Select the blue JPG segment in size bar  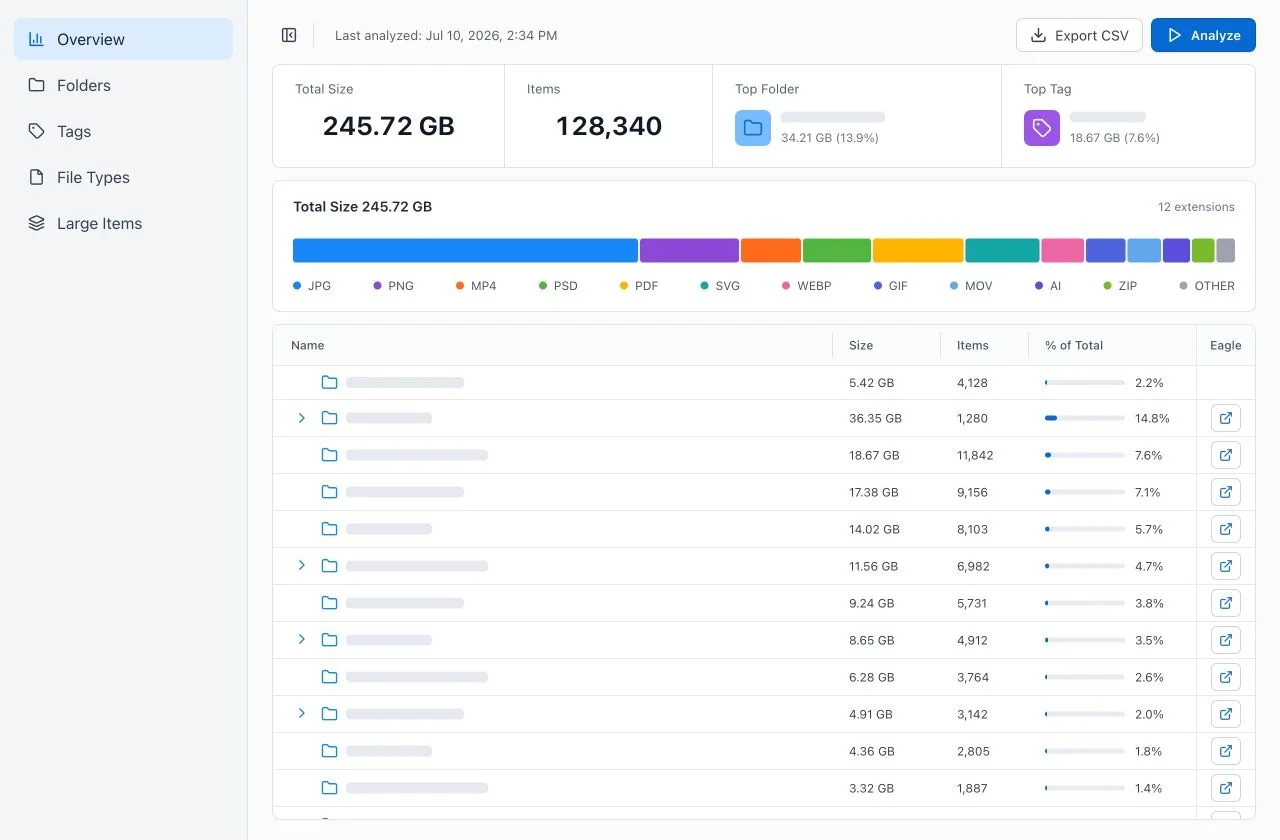click(x=465, y=250)
